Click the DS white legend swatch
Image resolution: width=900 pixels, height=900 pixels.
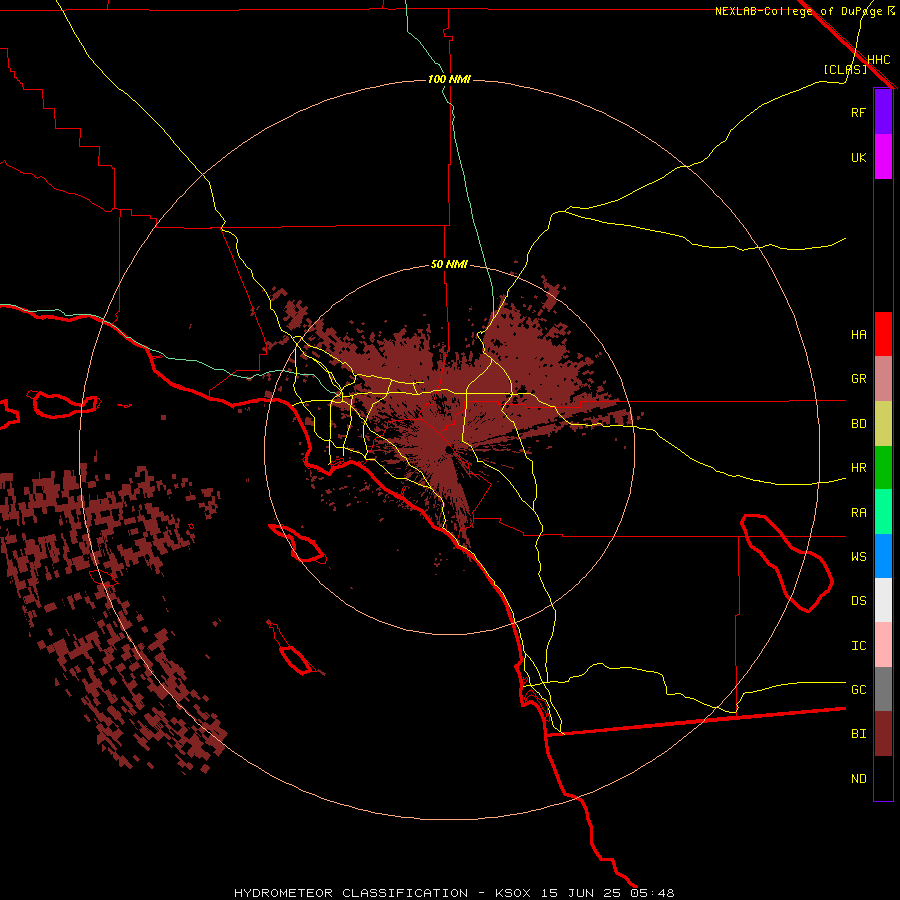883,600
